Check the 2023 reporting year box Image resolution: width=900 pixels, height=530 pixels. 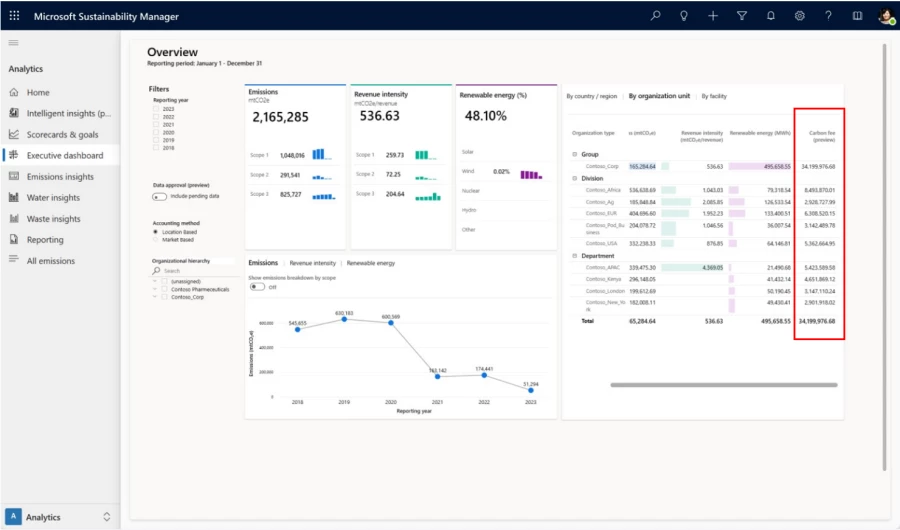click(x=156, y=108)
